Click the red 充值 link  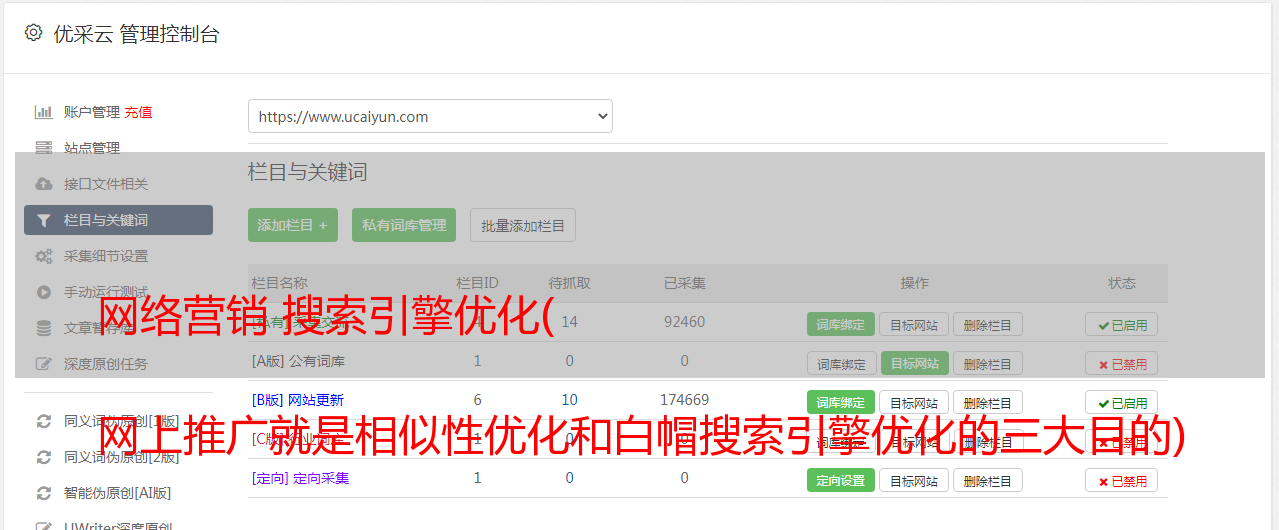click(x=138, y=112)
